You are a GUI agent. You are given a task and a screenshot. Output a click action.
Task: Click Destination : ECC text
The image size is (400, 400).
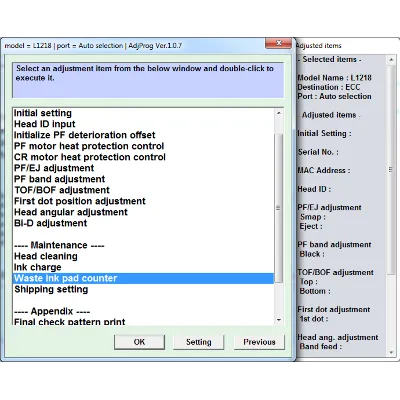pos(329,87)
